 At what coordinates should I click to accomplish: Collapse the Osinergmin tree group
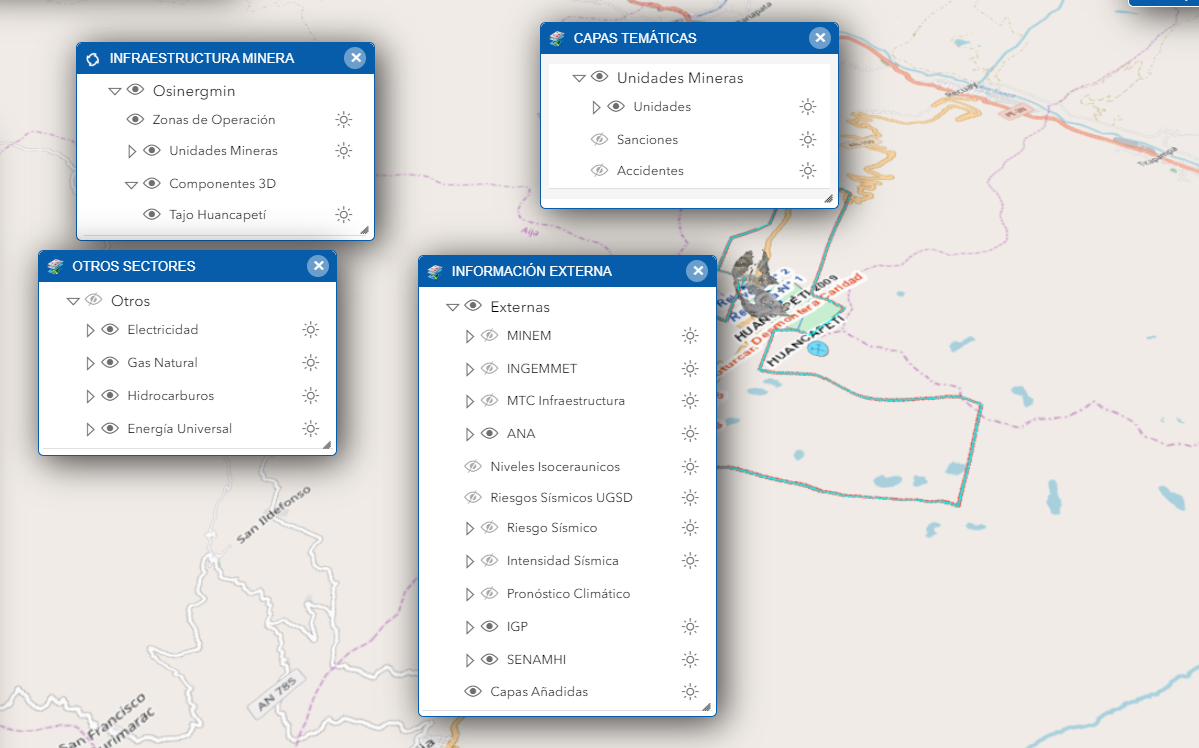[x=115, y=91]
